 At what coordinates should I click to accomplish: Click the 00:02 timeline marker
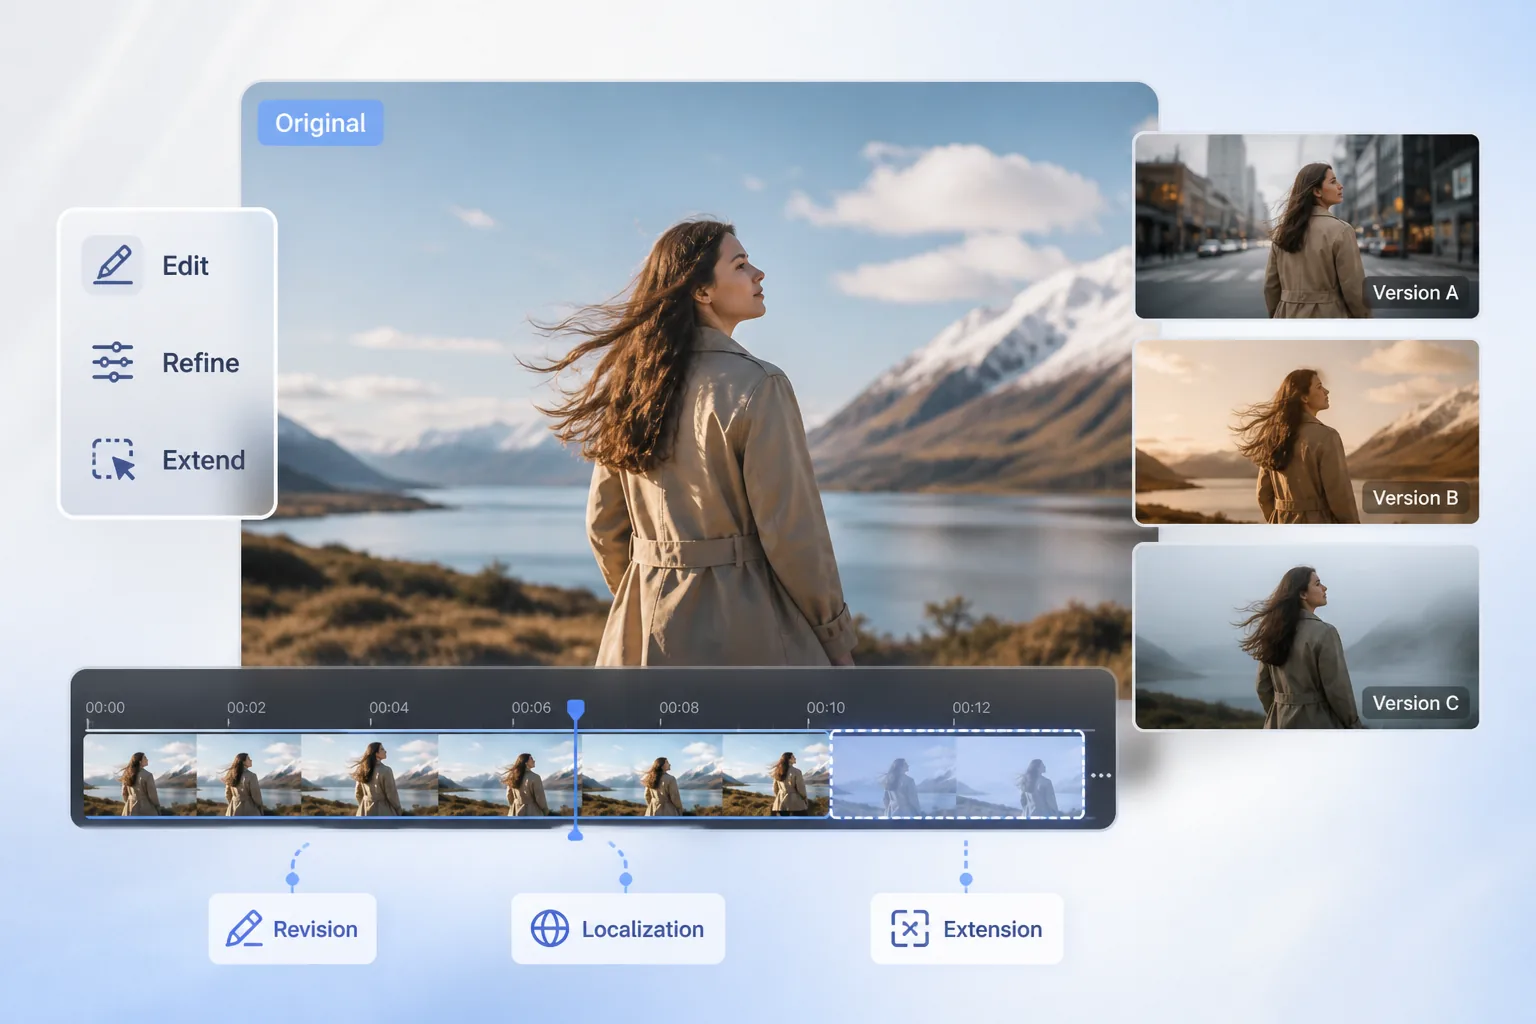tap(246, 707)
